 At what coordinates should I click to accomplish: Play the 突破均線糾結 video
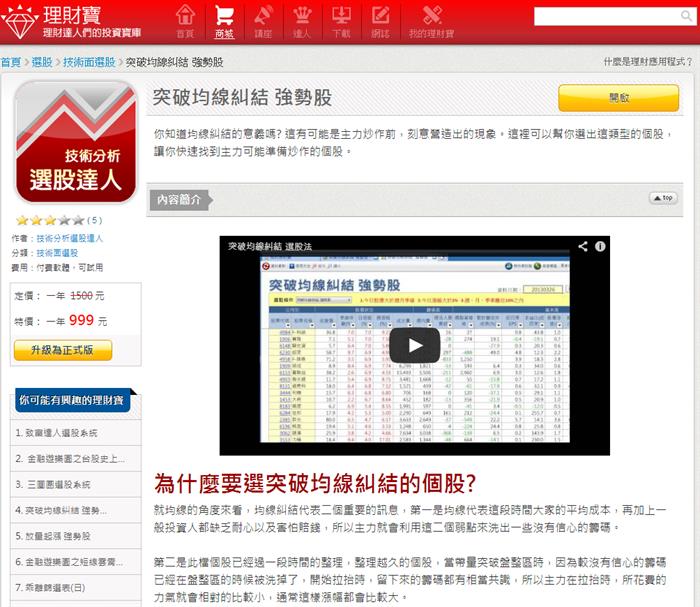pyautogui.click(x=415, y=345)
